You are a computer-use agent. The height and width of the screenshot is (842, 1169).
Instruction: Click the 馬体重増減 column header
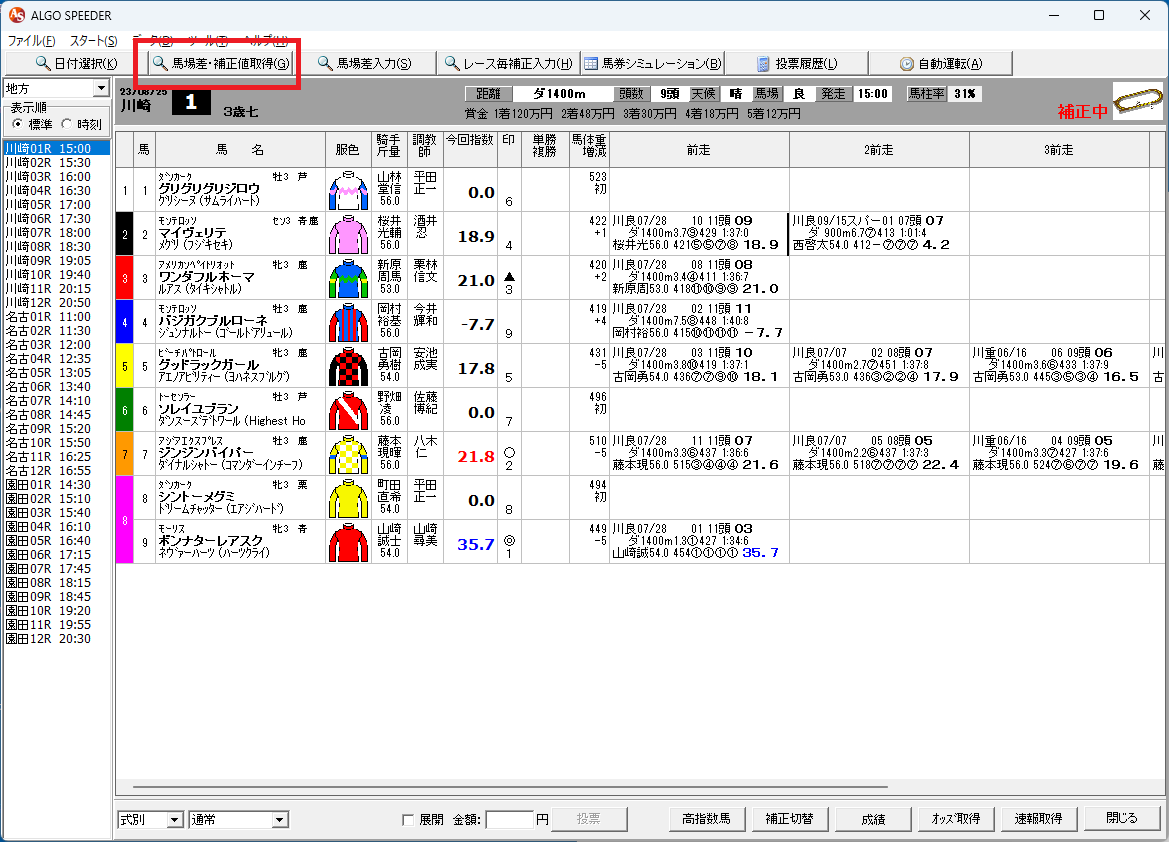pos(590,149)
